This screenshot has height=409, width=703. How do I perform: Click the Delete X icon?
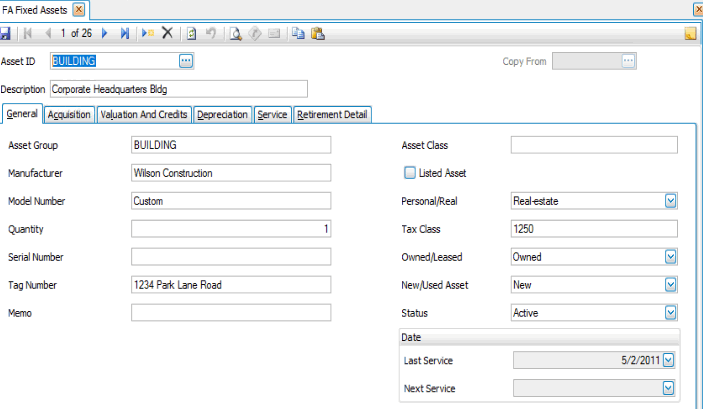coord(167,33)
